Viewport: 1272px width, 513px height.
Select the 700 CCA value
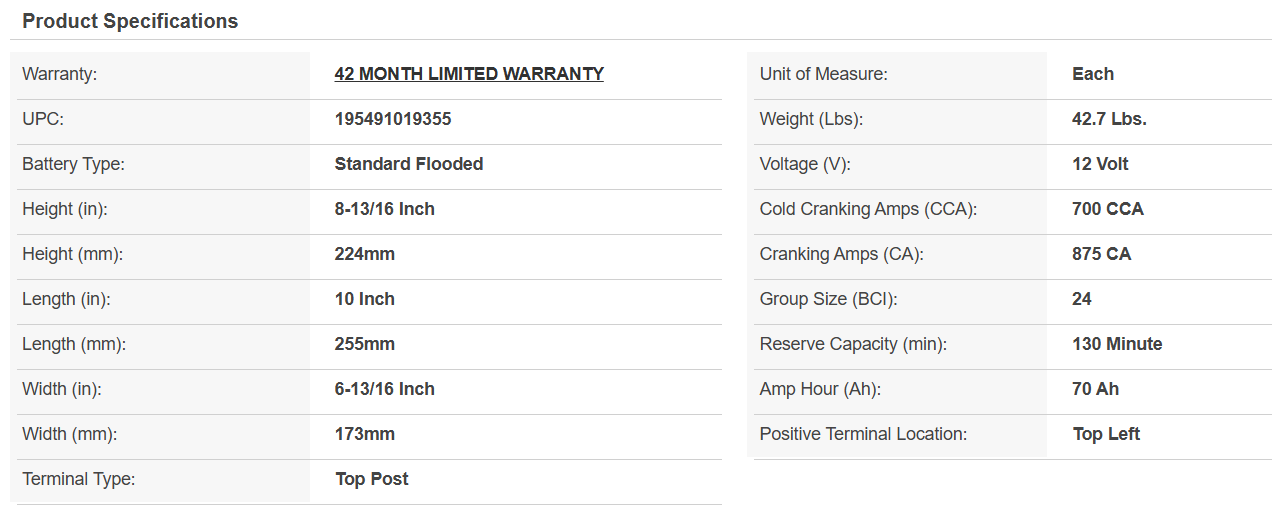coord(1108,209)
